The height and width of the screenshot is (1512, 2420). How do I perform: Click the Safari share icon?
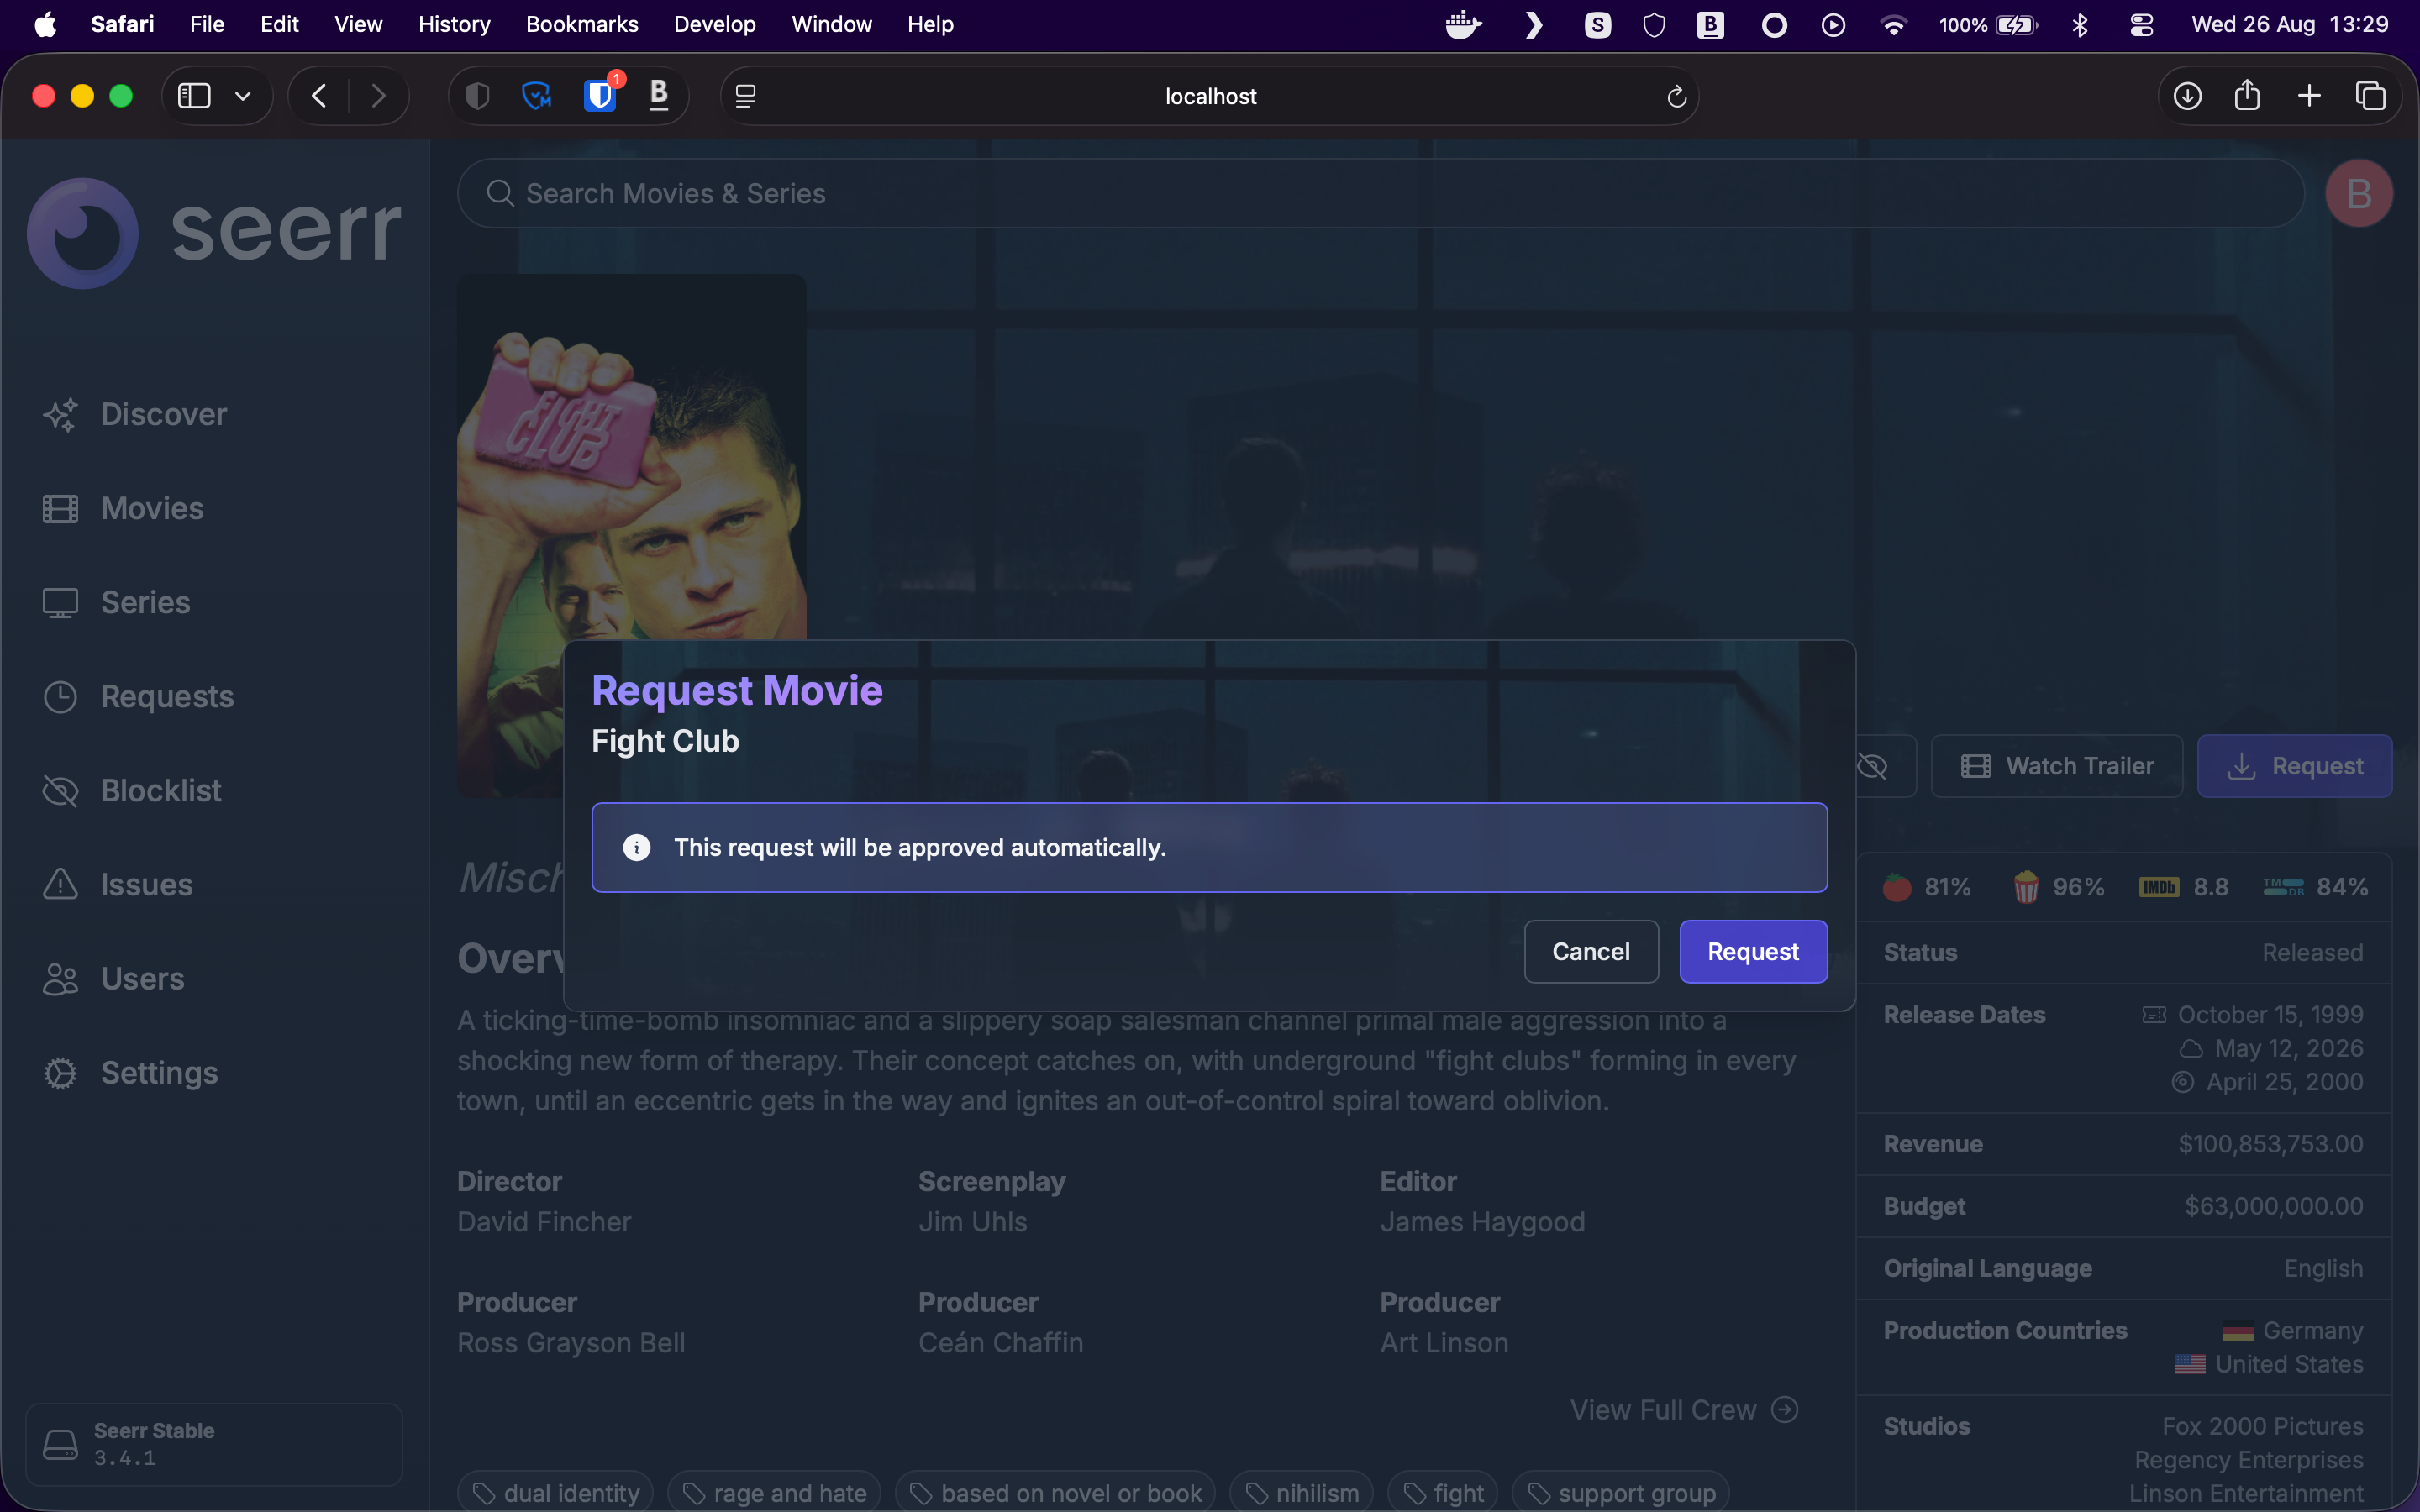(2247, 95)
